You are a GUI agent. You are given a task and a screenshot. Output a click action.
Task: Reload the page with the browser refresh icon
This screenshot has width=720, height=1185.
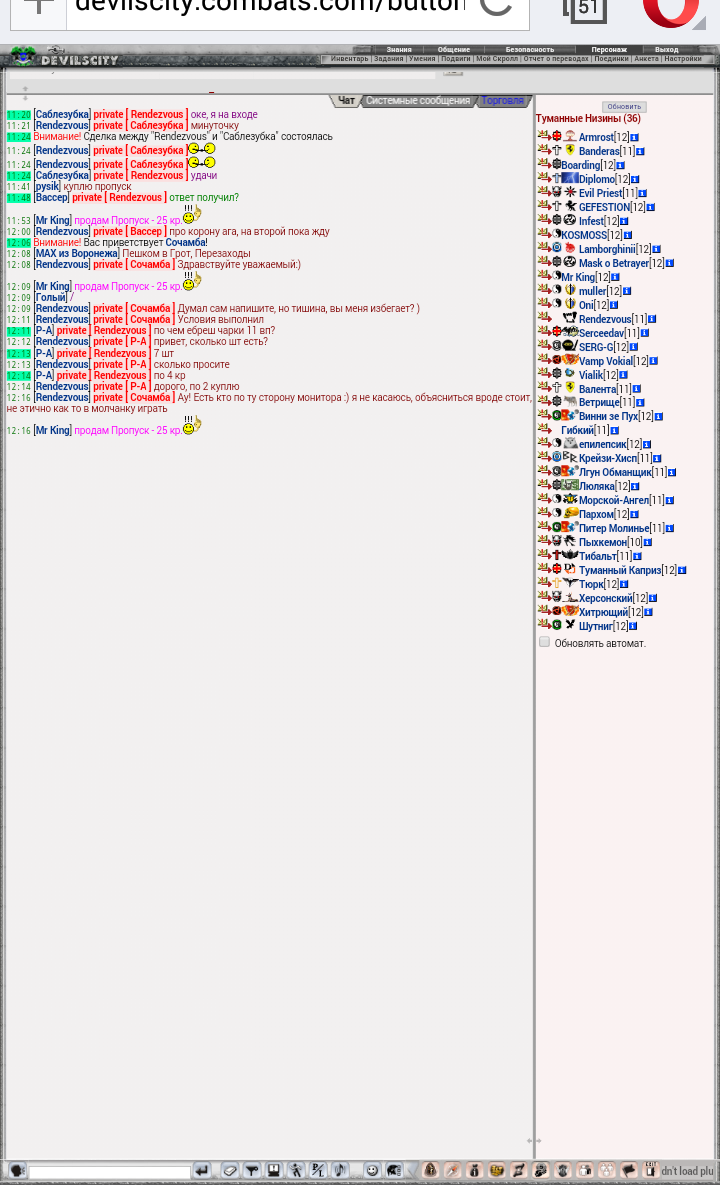click(496, 10)
